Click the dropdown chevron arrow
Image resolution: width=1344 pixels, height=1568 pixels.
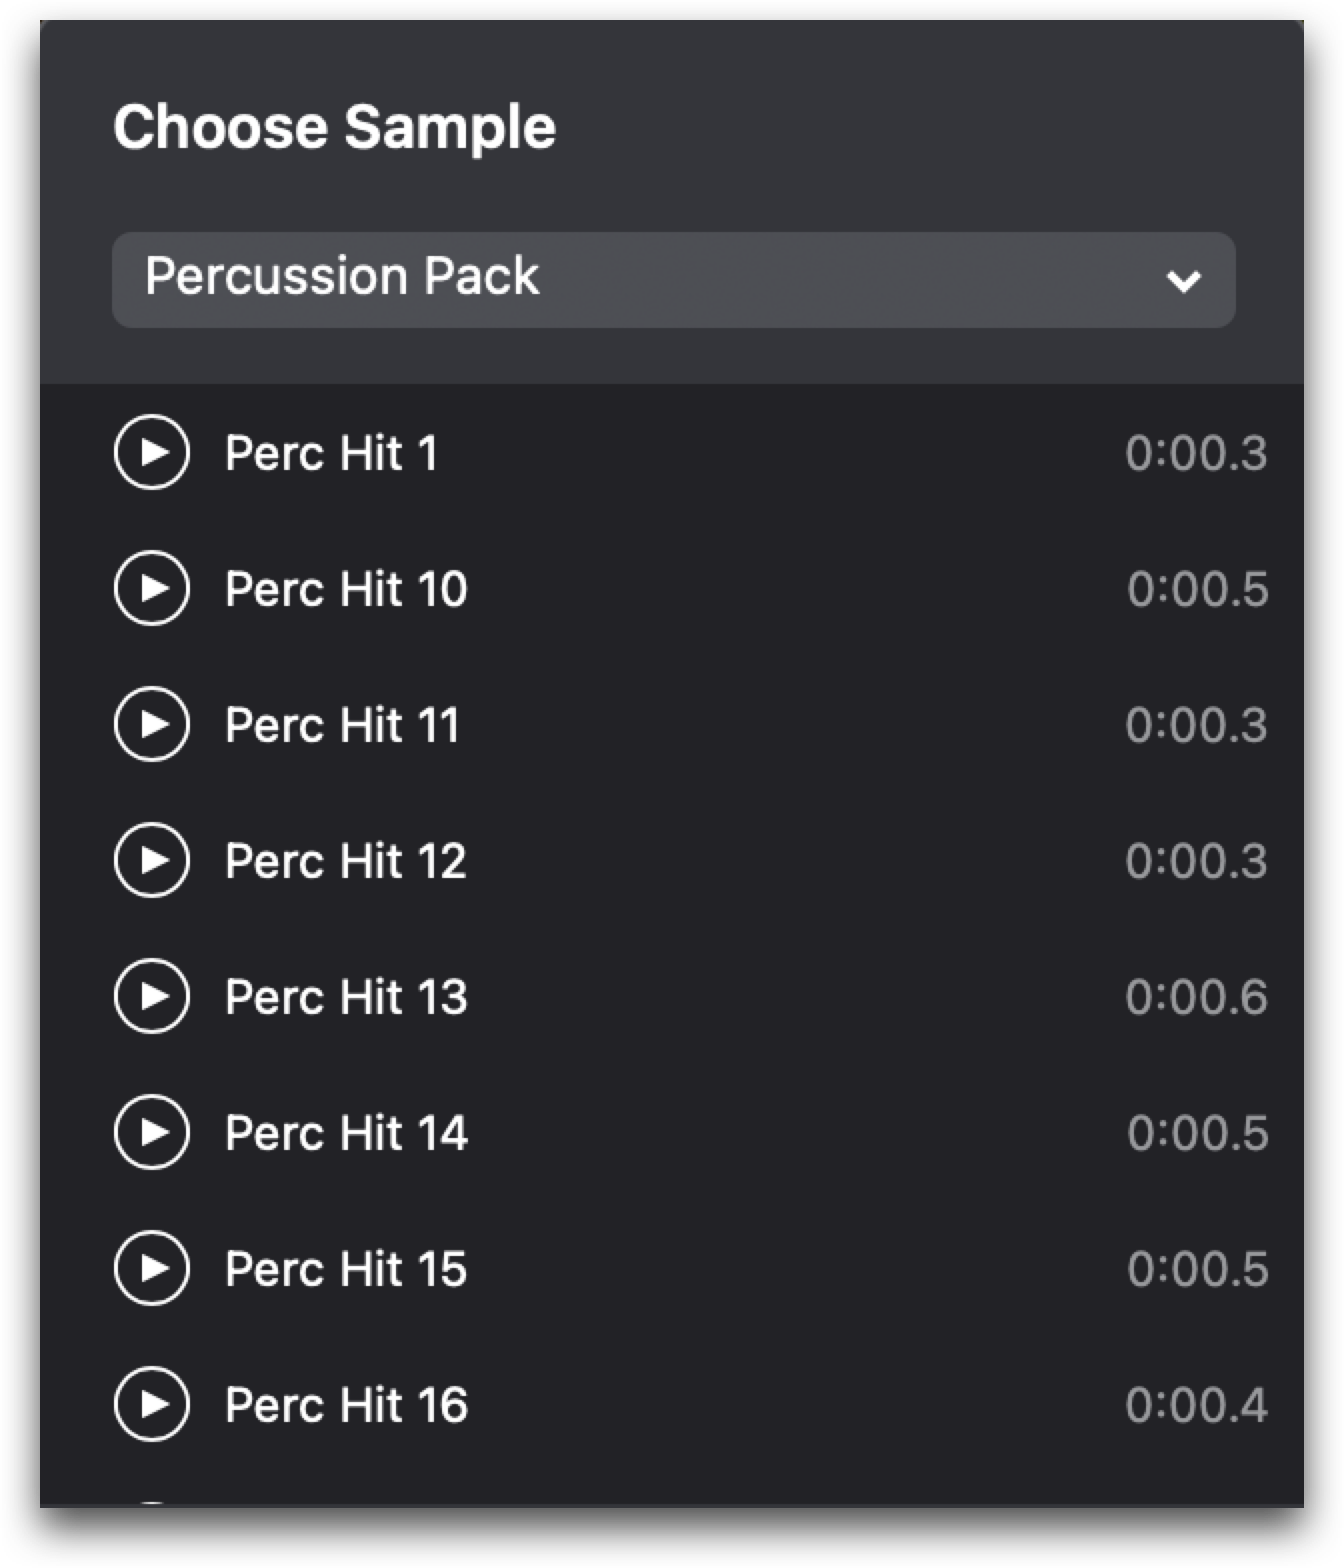click(x=1184, y=282)
